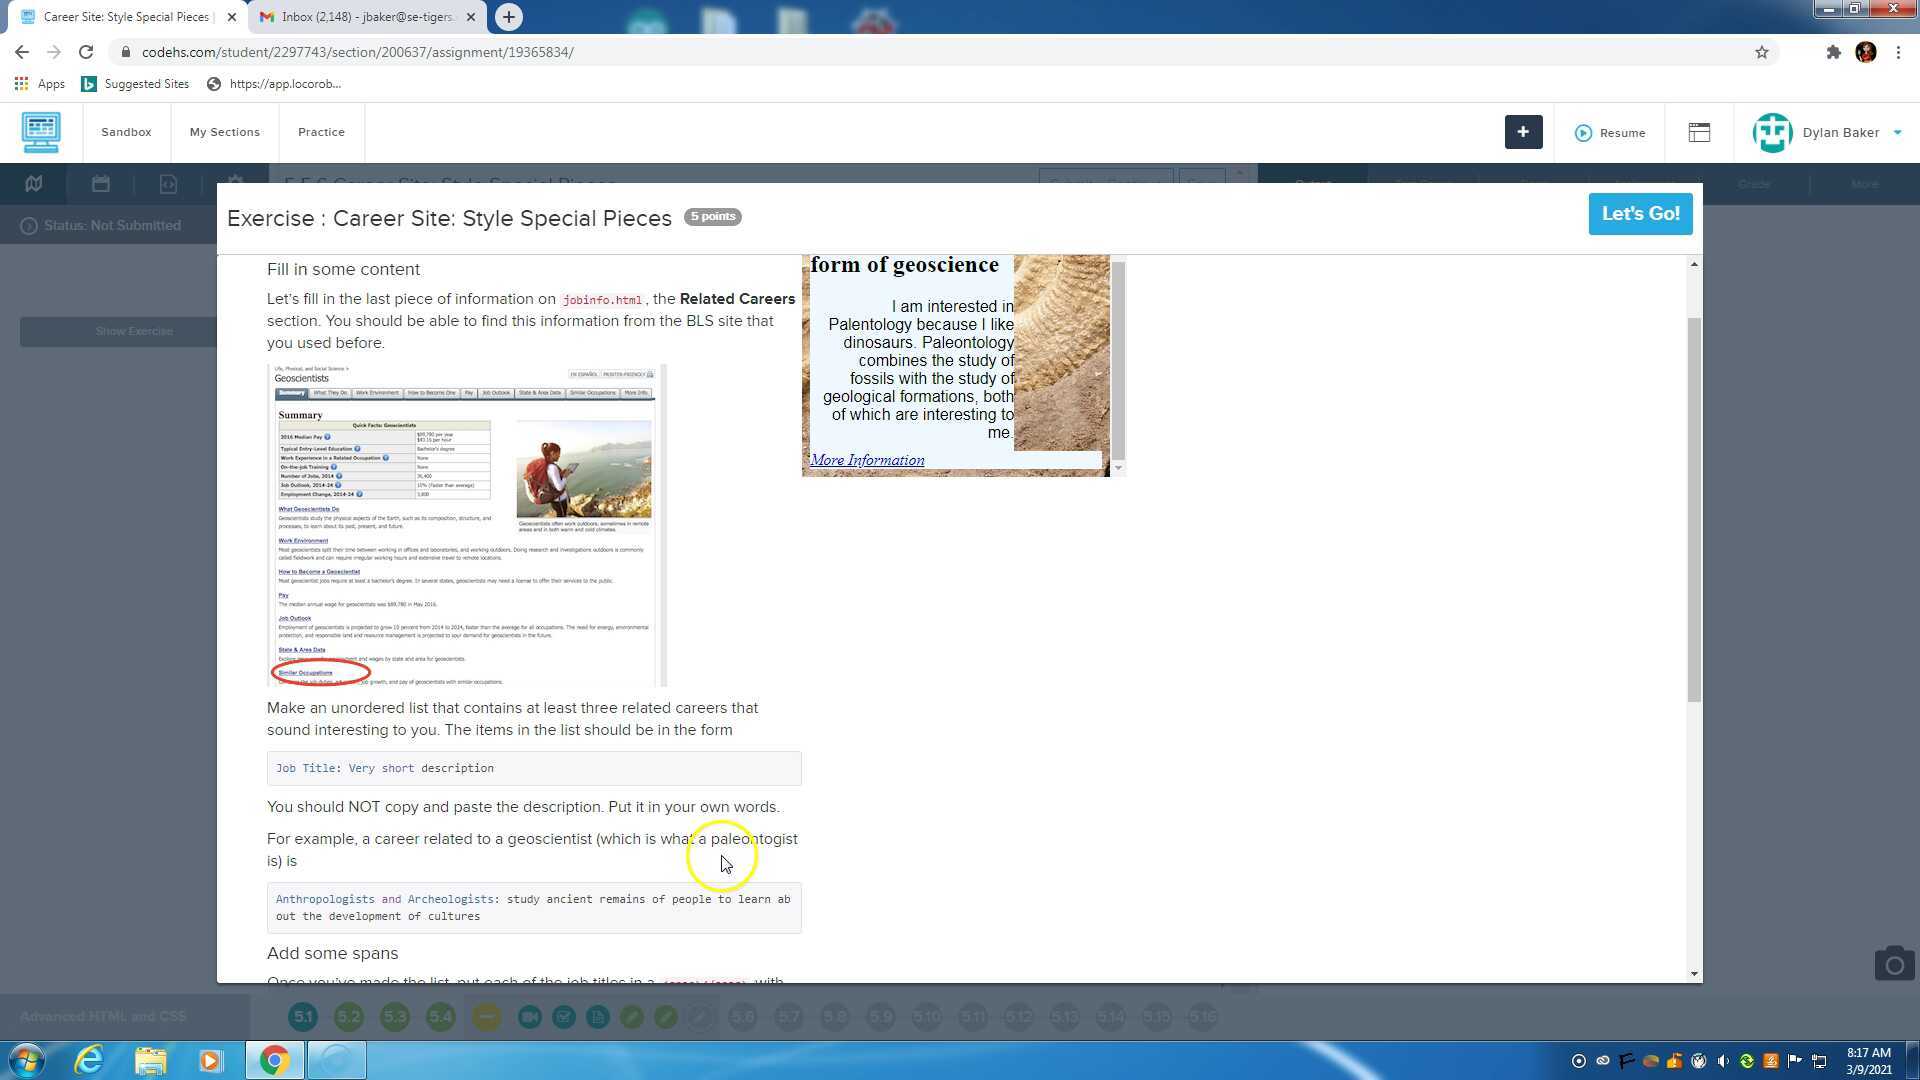The image size is (1920, 1080).
Task: Open the More Information link in preview
Action: 866,459
